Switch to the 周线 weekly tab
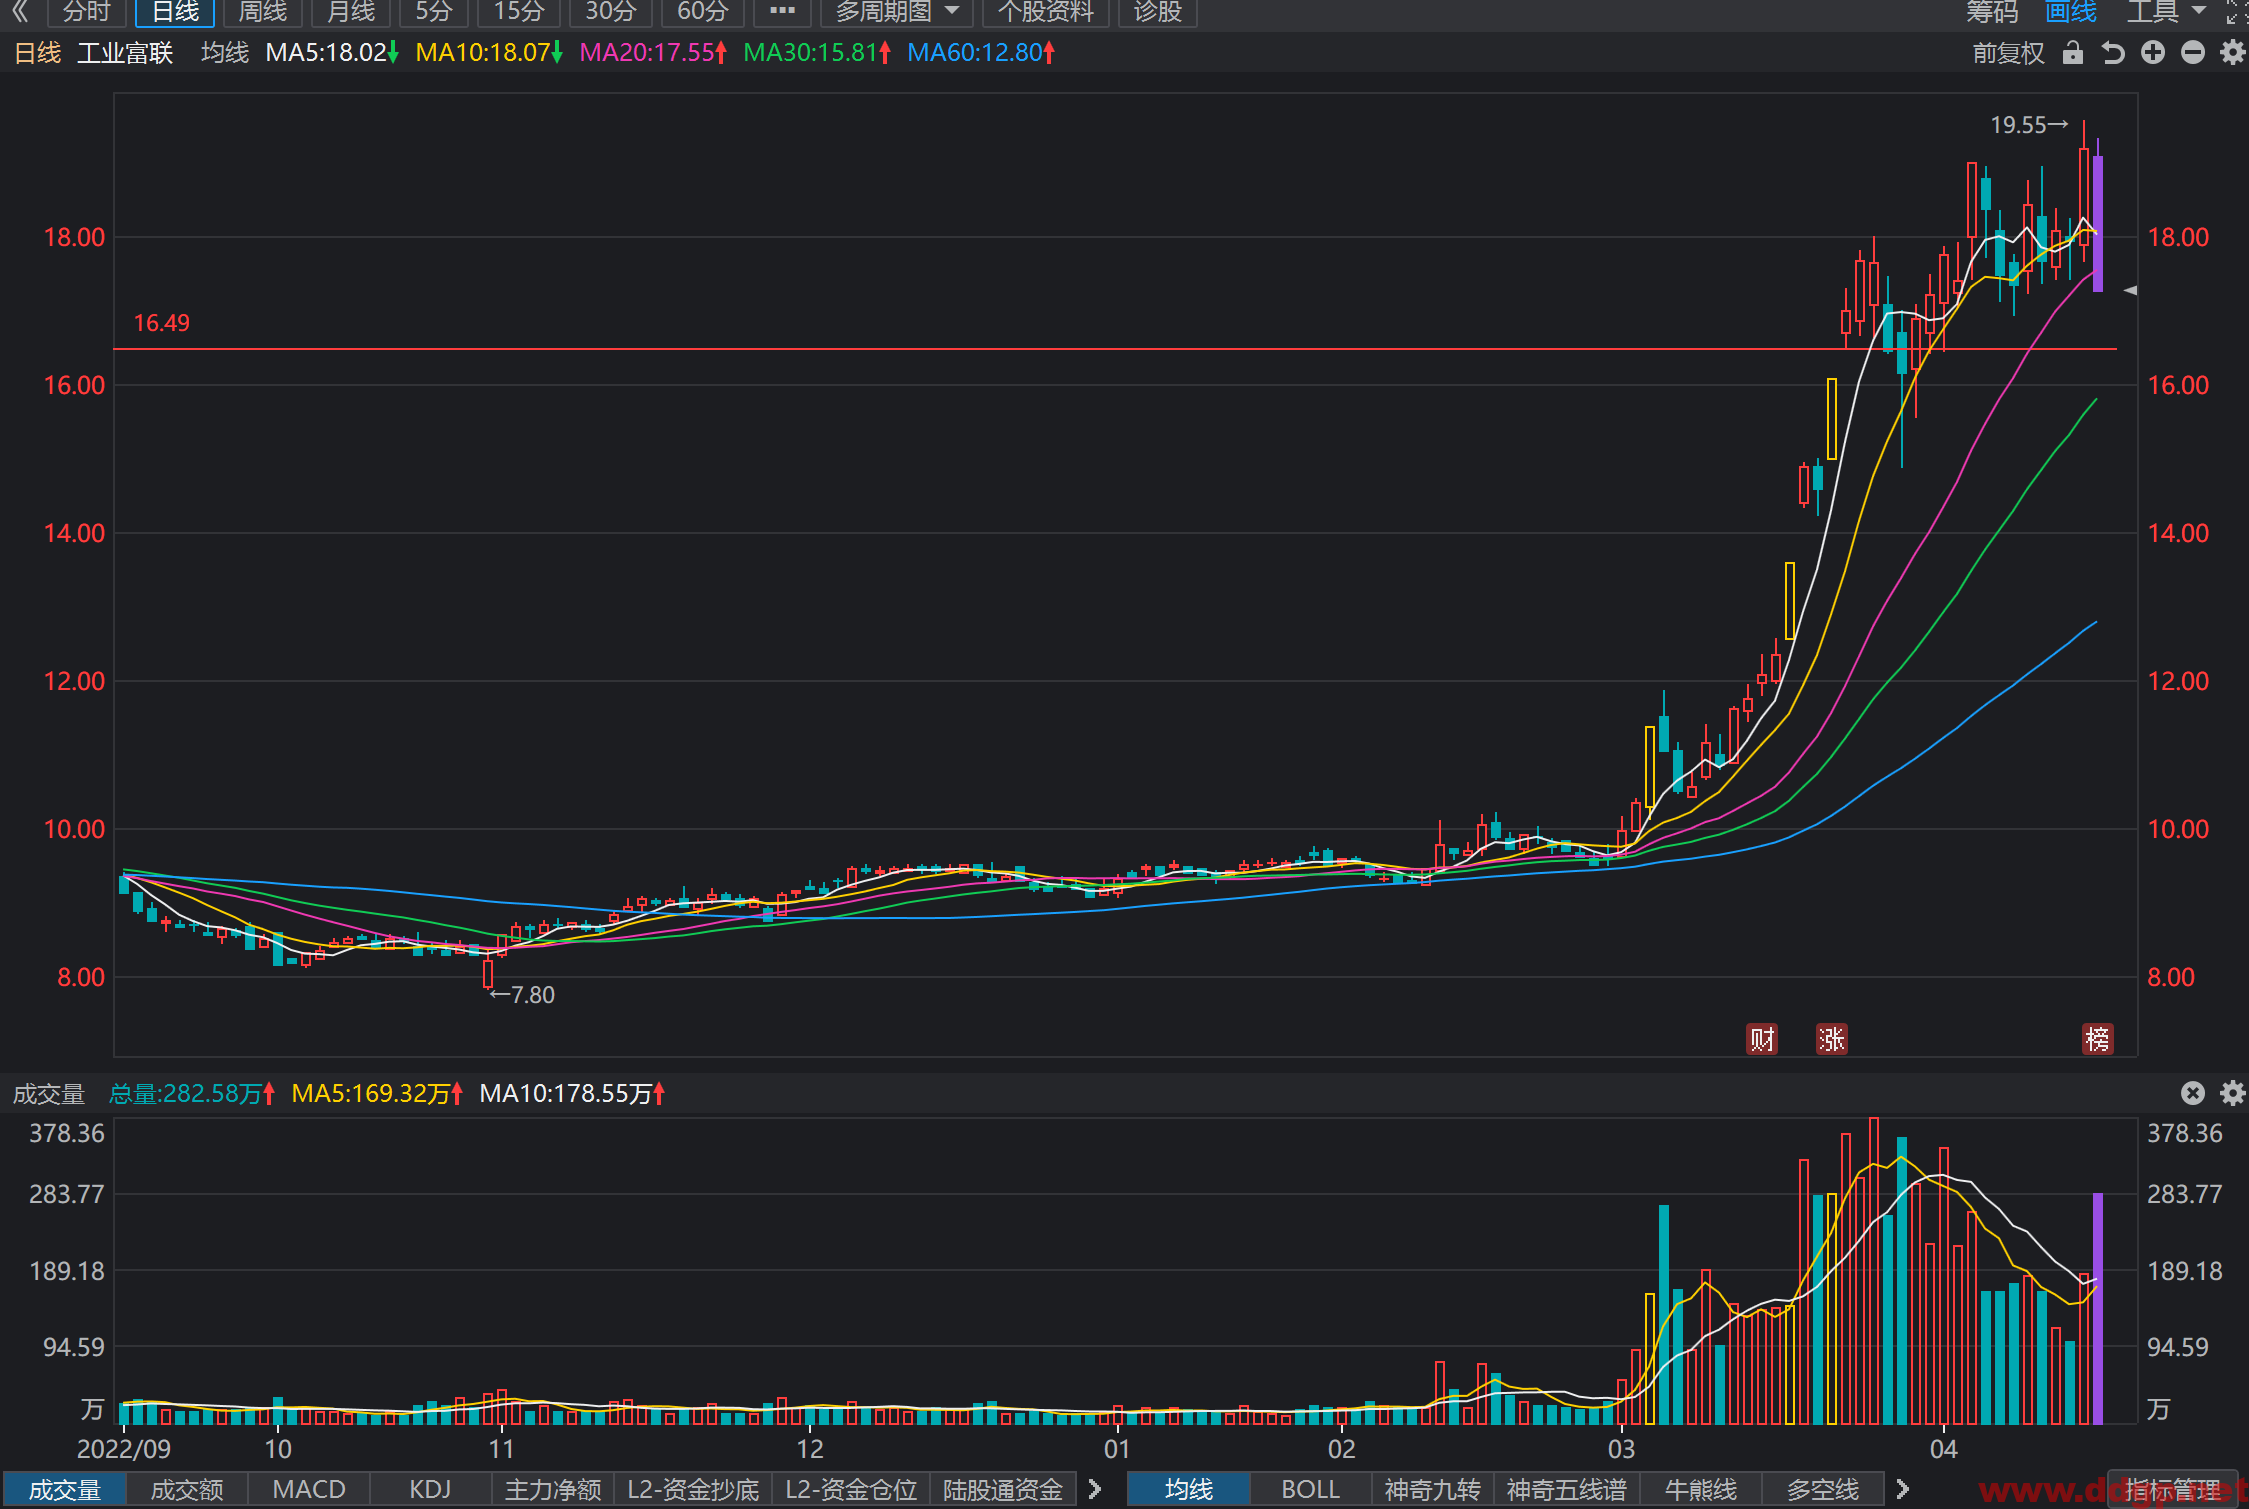 coord(262,12)
